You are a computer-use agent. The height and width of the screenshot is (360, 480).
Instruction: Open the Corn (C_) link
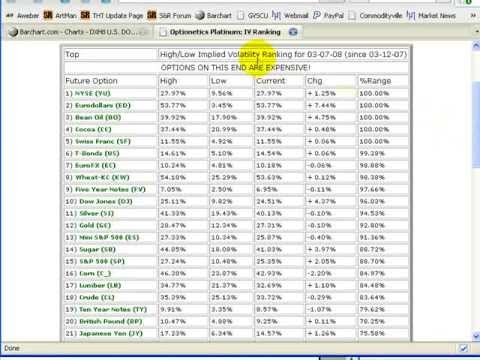[95, 274]
